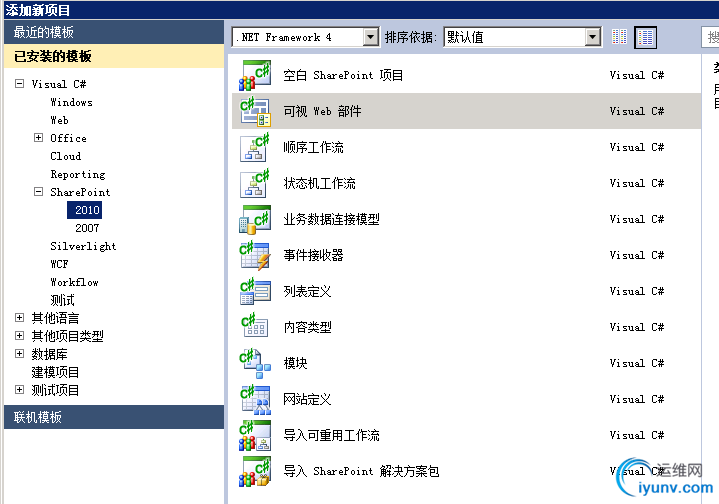This screenshot has width=719, height=504.
Task: Collapse the Visual C# tree node
Action: pyautogui.click(x=19, y=83)
